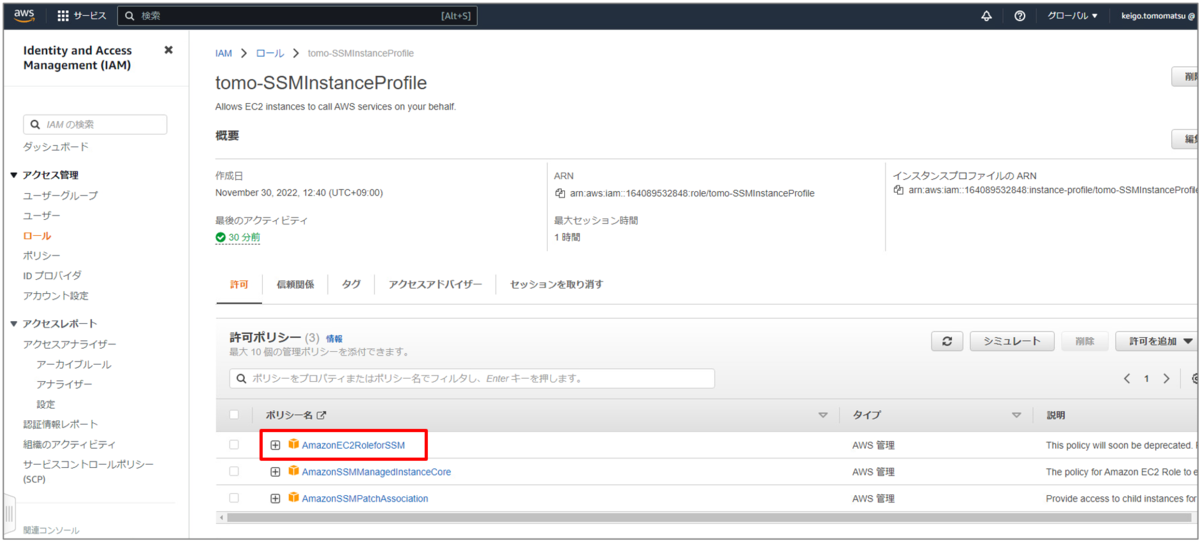Open the AmazonSSMPatchAssociation policy link
Image resolution: width=1200 pixels, height=543 pixels.
pos(365,498)
